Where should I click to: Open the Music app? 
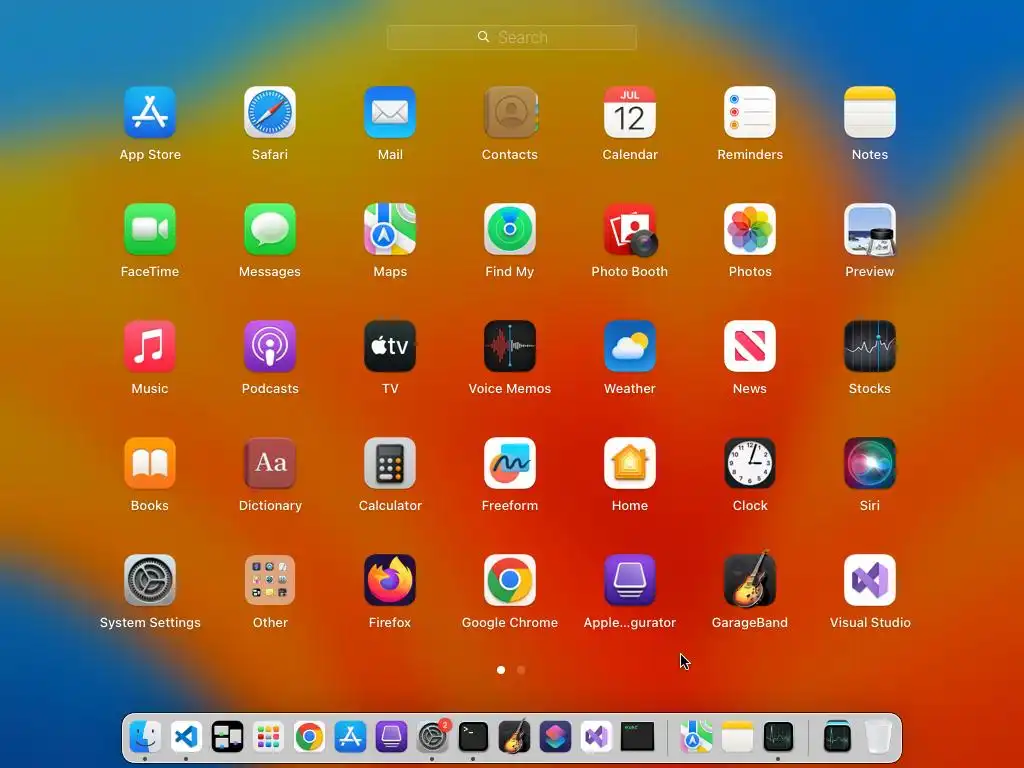coord(150,346)
